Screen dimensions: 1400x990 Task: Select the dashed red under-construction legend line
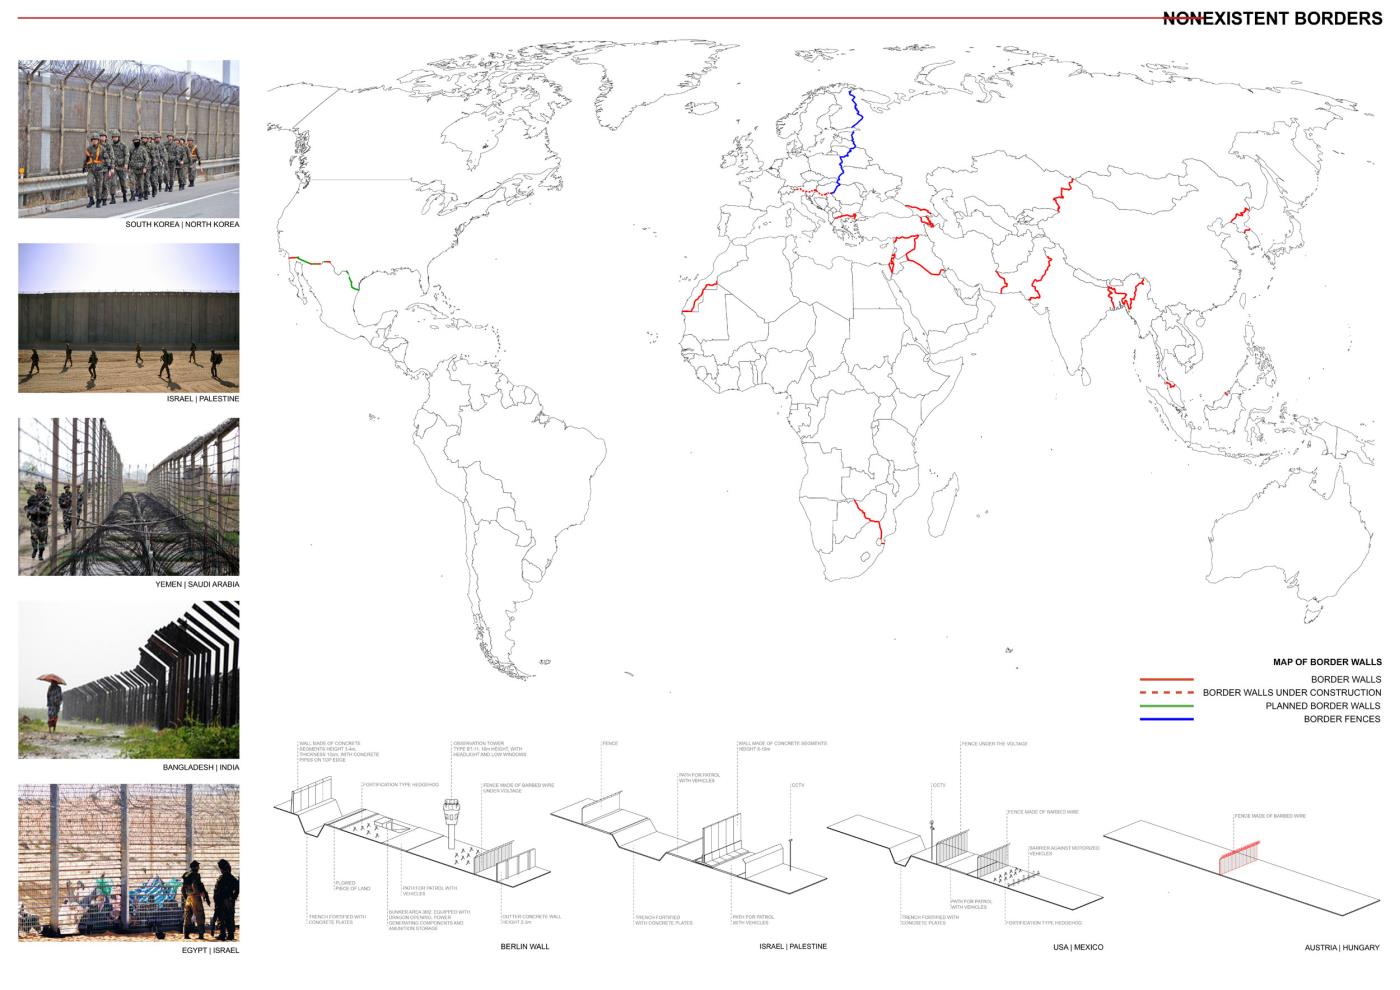(x=1166, y=692)
